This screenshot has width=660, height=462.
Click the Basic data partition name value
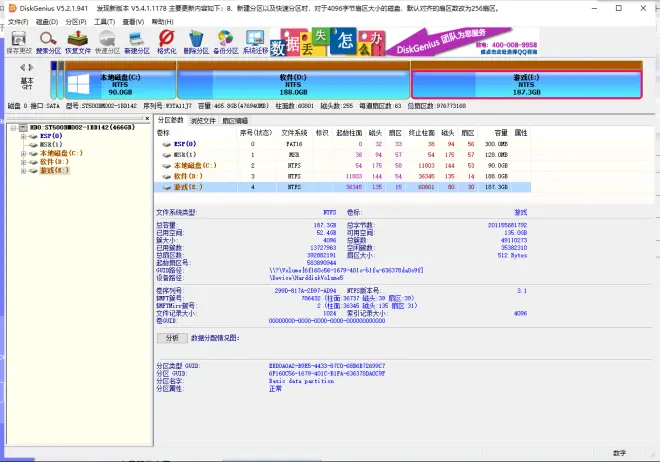coord(301,381)
